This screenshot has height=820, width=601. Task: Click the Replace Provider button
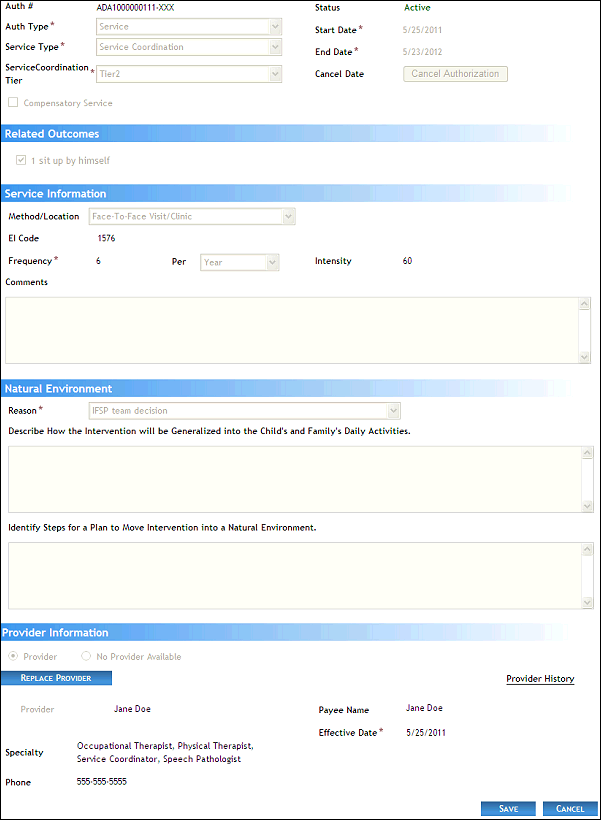pyautogui.click(x=56, y=678)
